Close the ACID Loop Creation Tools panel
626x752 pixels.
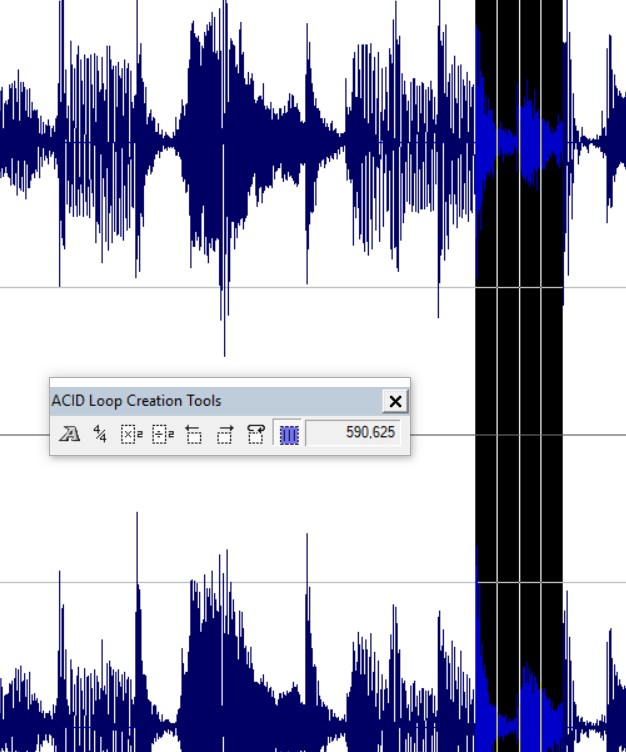395,401
